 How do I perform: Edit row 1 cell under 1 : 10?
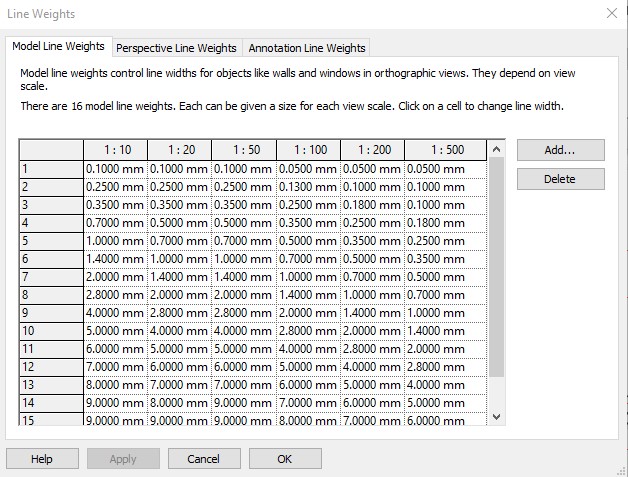(116, 169)
